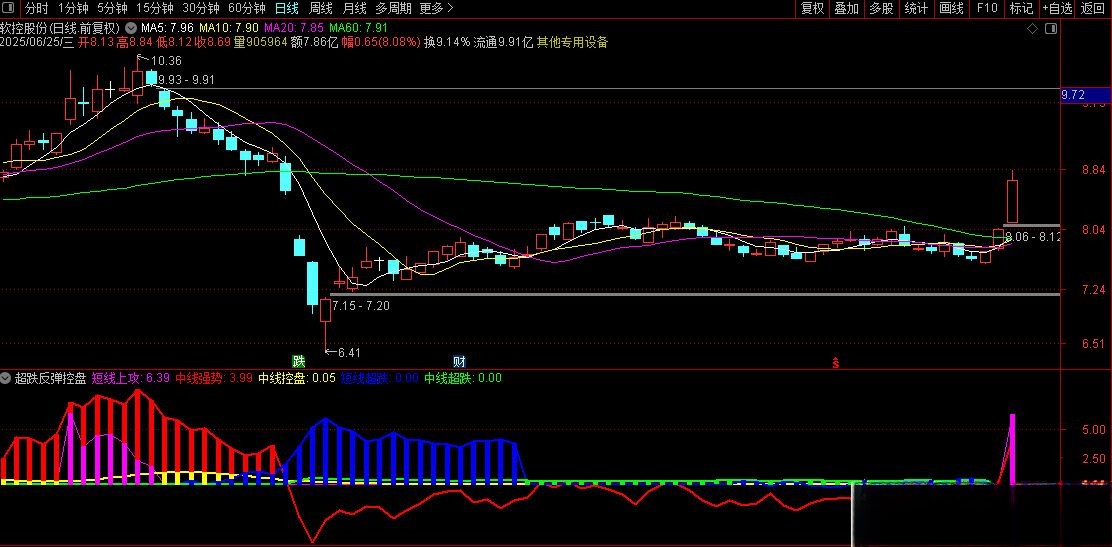Expand the MA indicator dropdown arrow
This screenshot has height=547, width=1112.
tap(131, 27)
